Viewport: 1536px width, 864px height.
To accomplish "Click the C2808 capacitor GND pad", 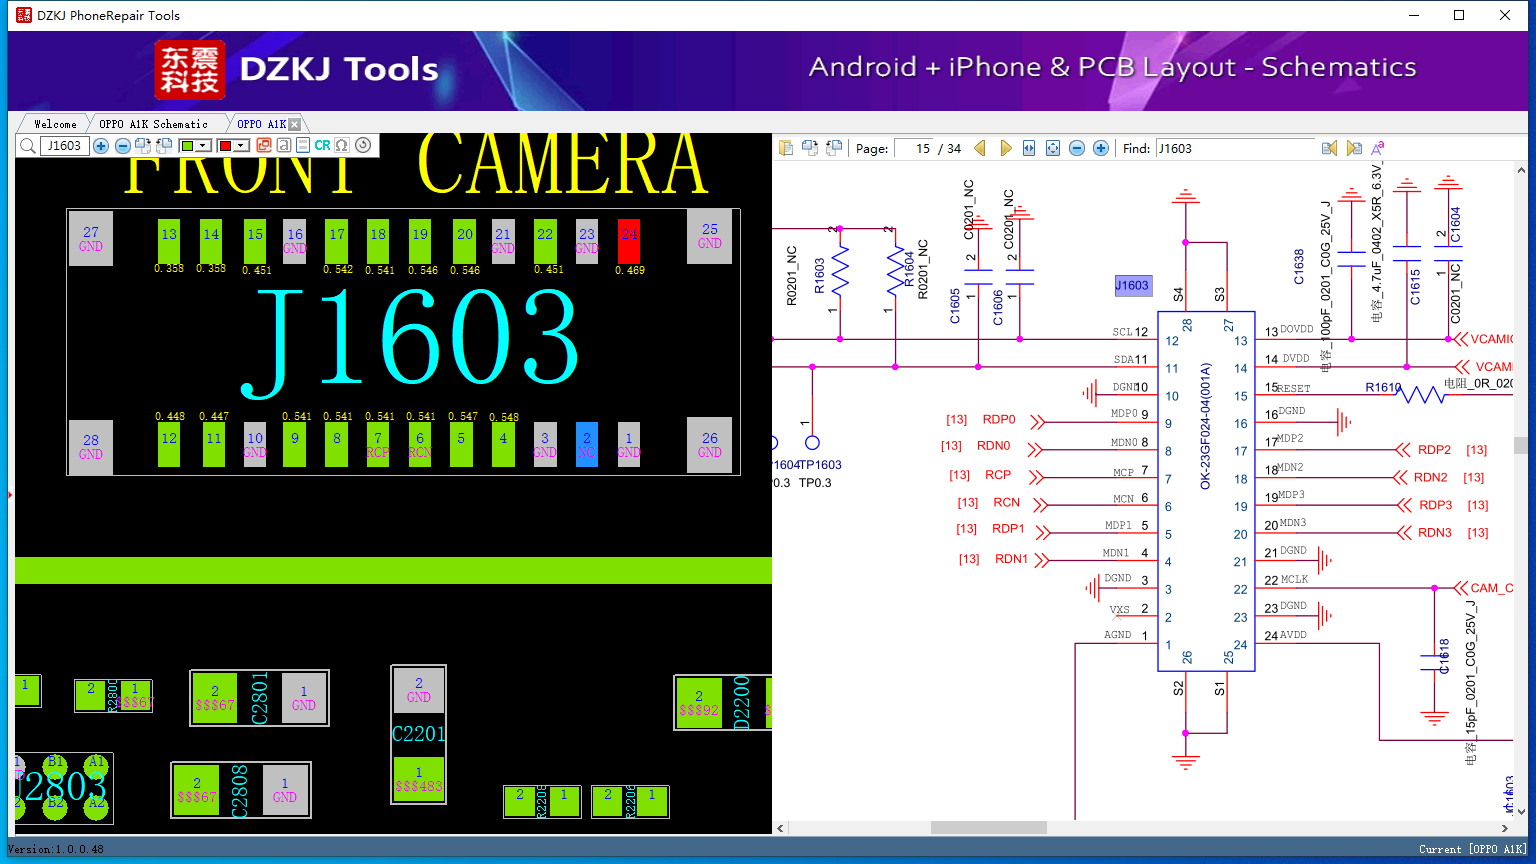I will (x=285, y=790).
